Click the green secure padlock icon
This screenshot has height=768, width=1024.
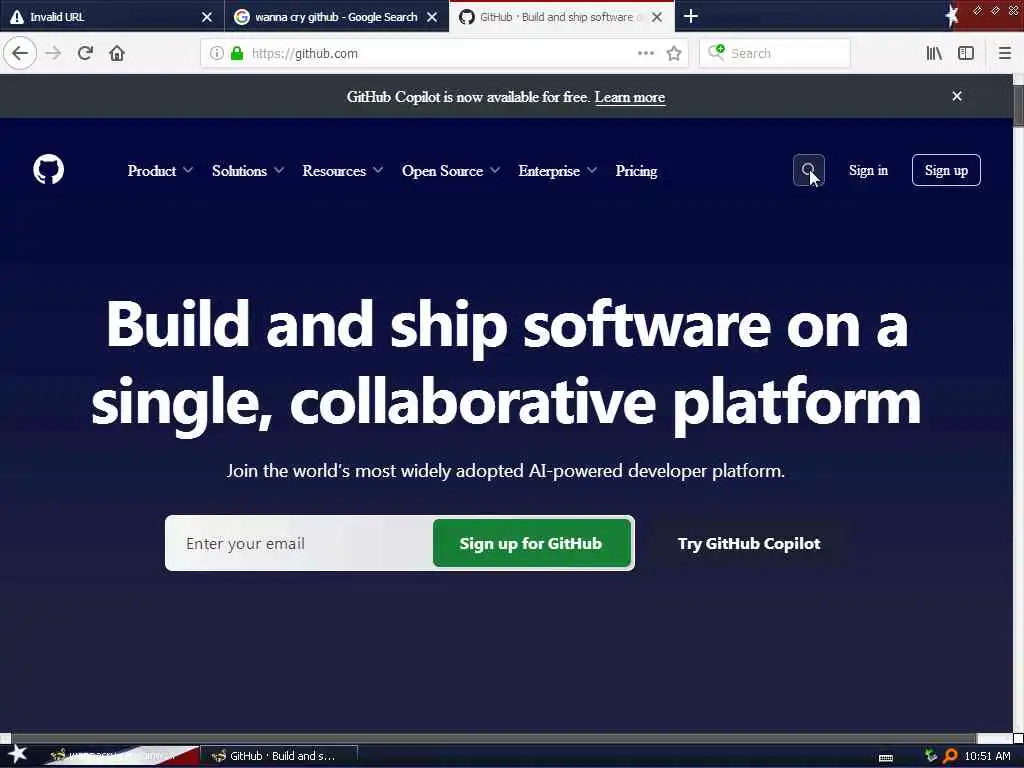tap(237, 54)
